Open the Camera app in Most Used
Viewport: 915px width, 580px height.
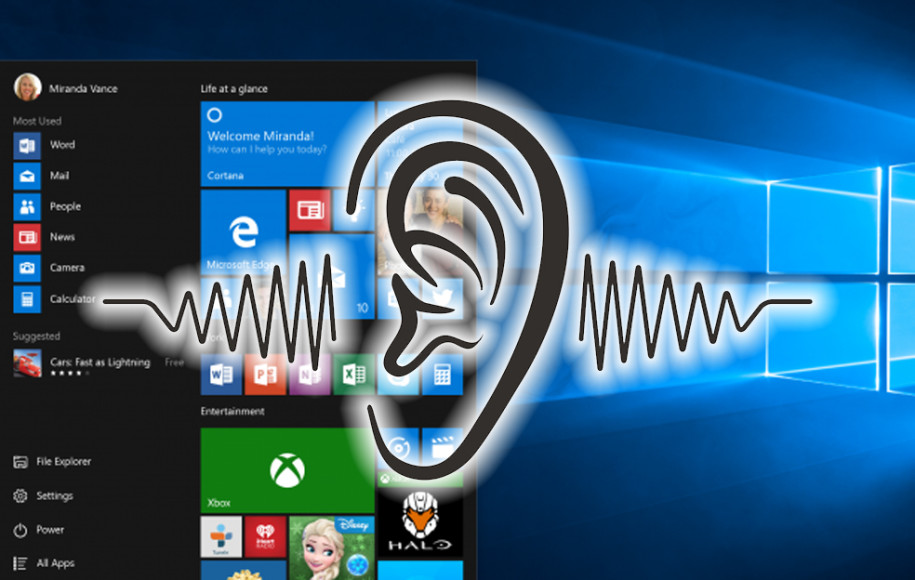(x=49, y=268)
